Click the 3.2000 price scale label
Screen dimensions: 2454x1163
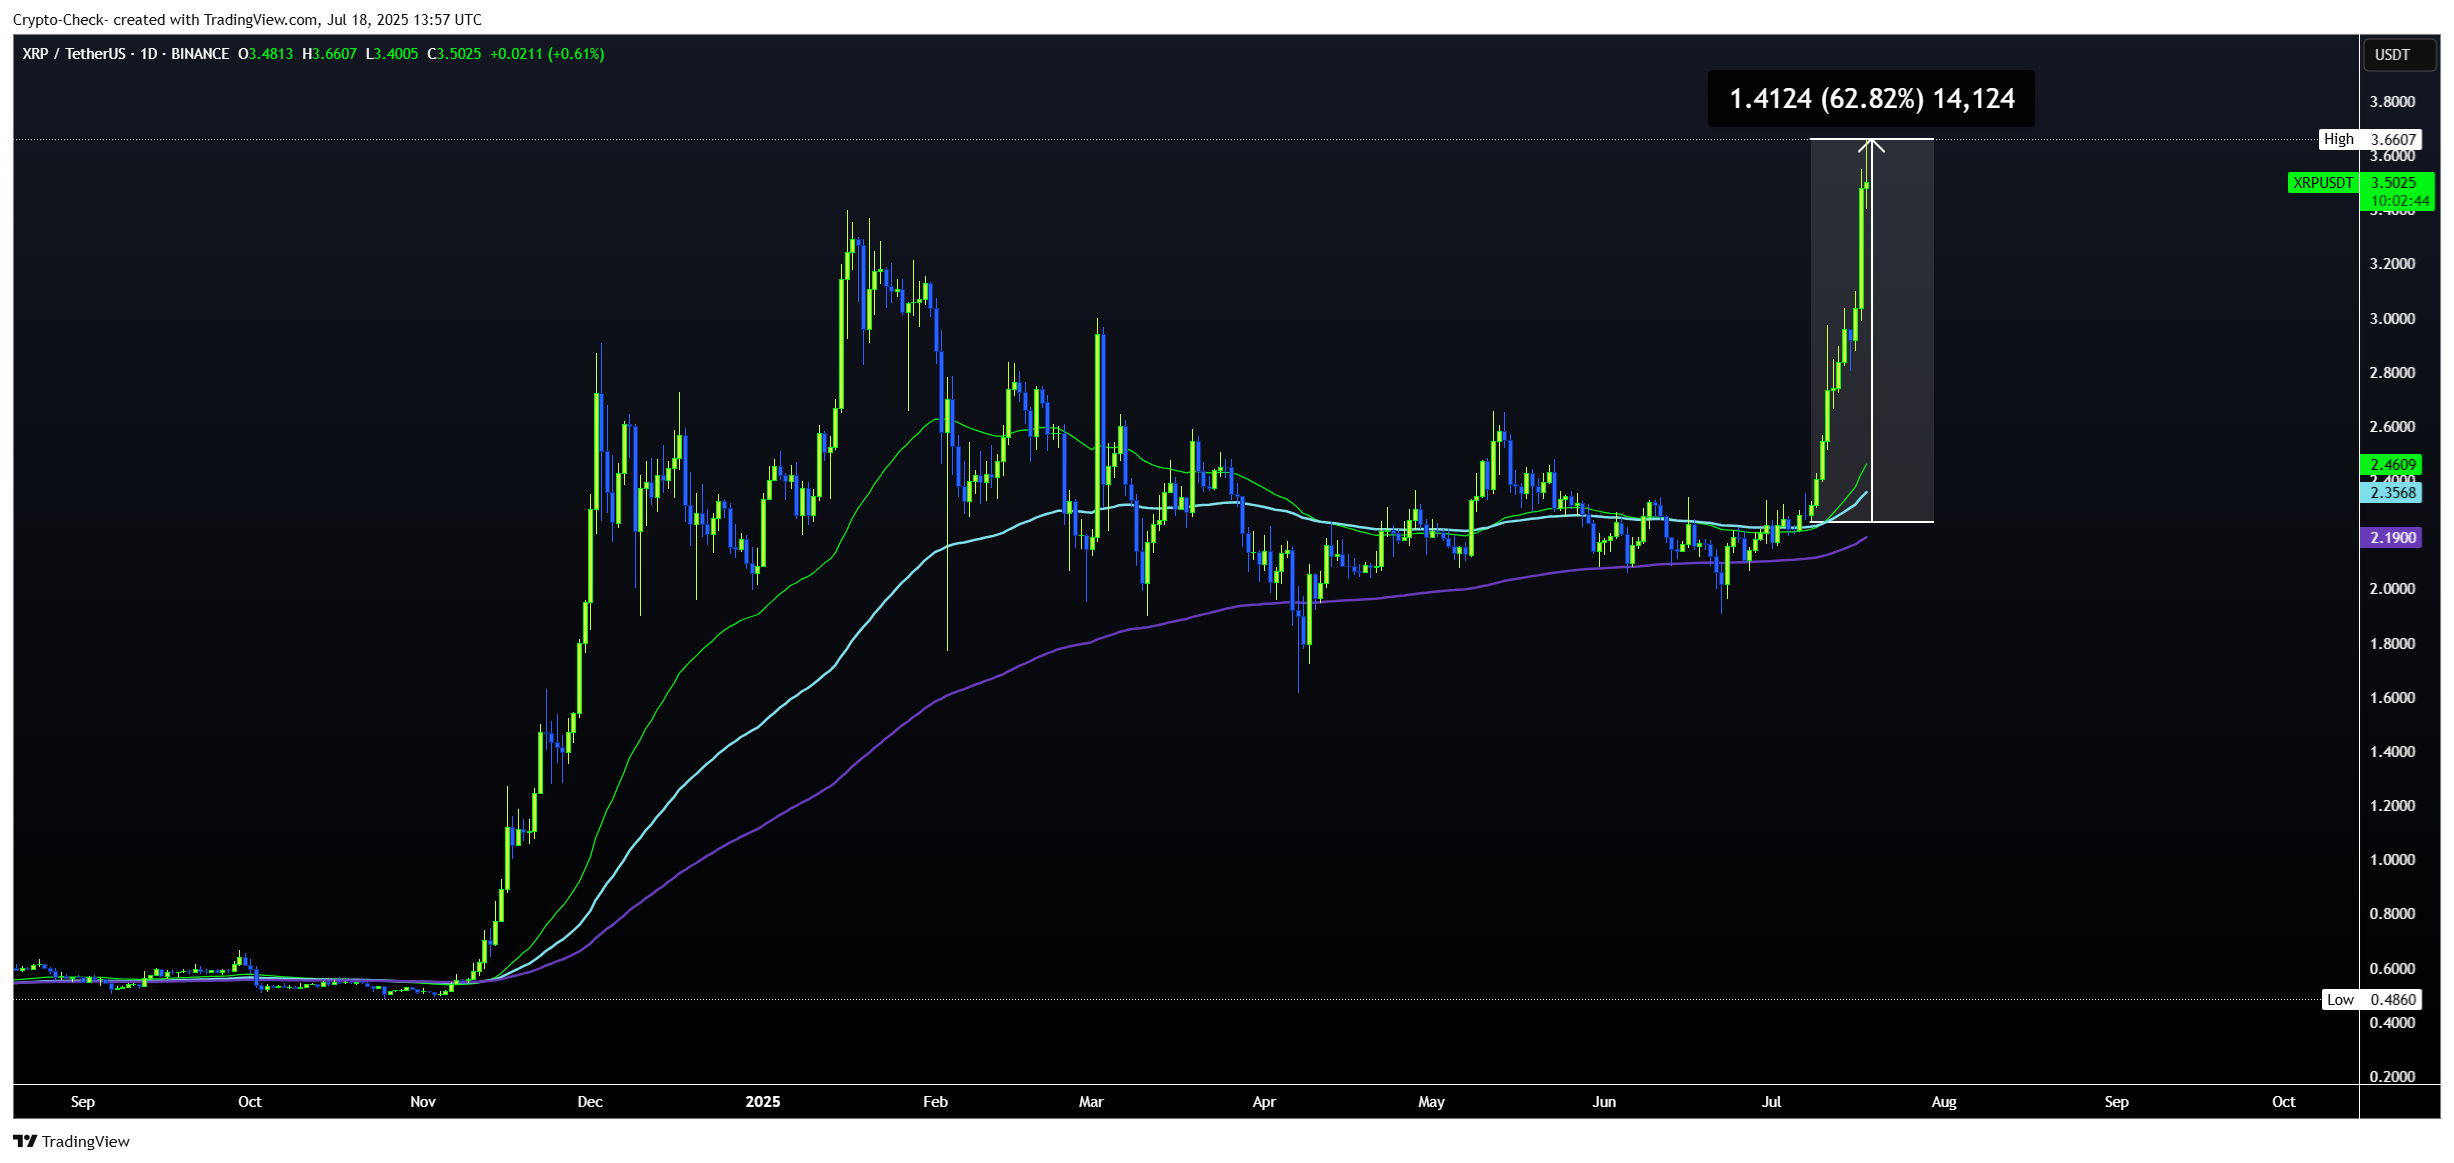(x=2392, y=264)
